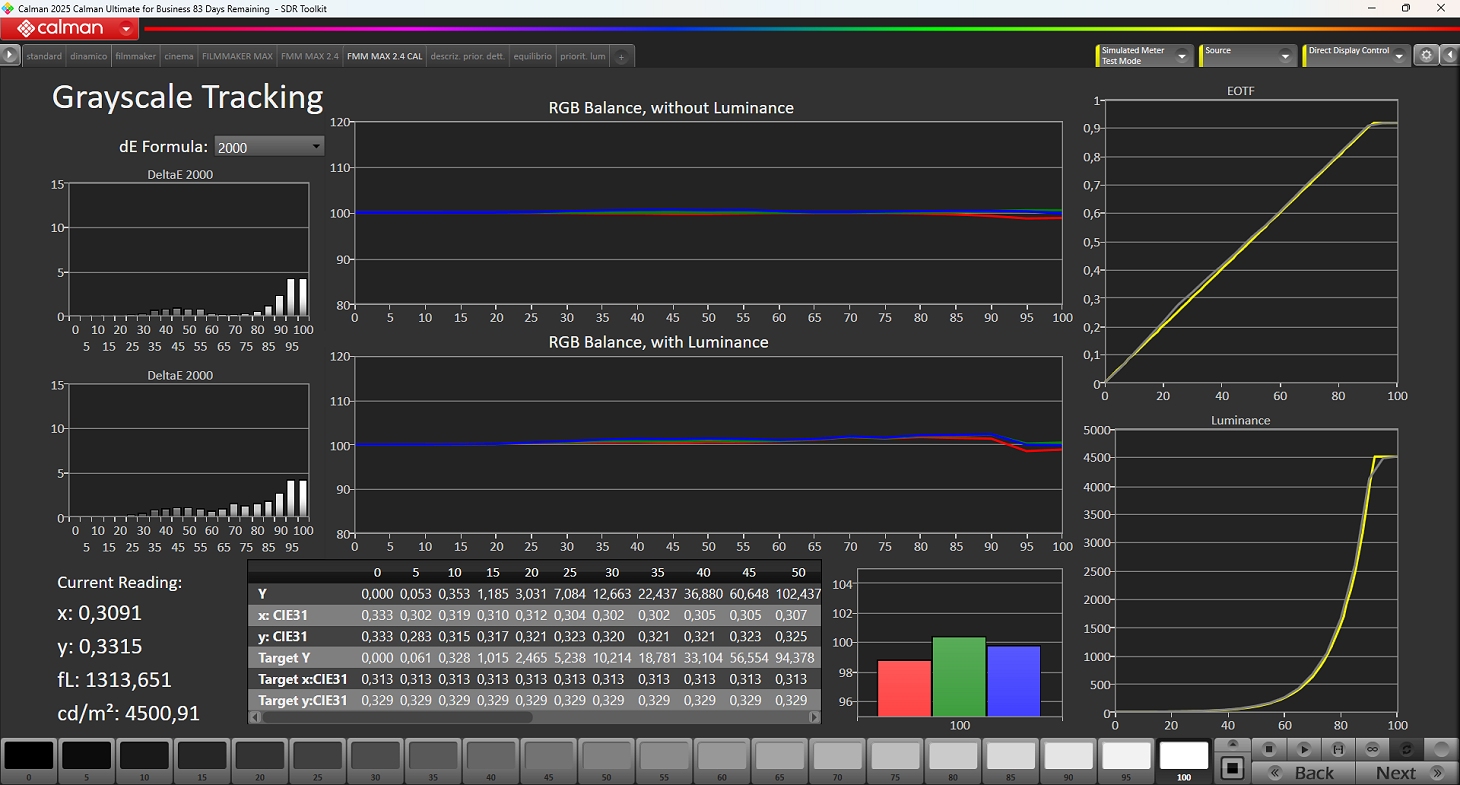Select the cinema history tab
This screenshot has width=1460, height=785.
point(179,57)
